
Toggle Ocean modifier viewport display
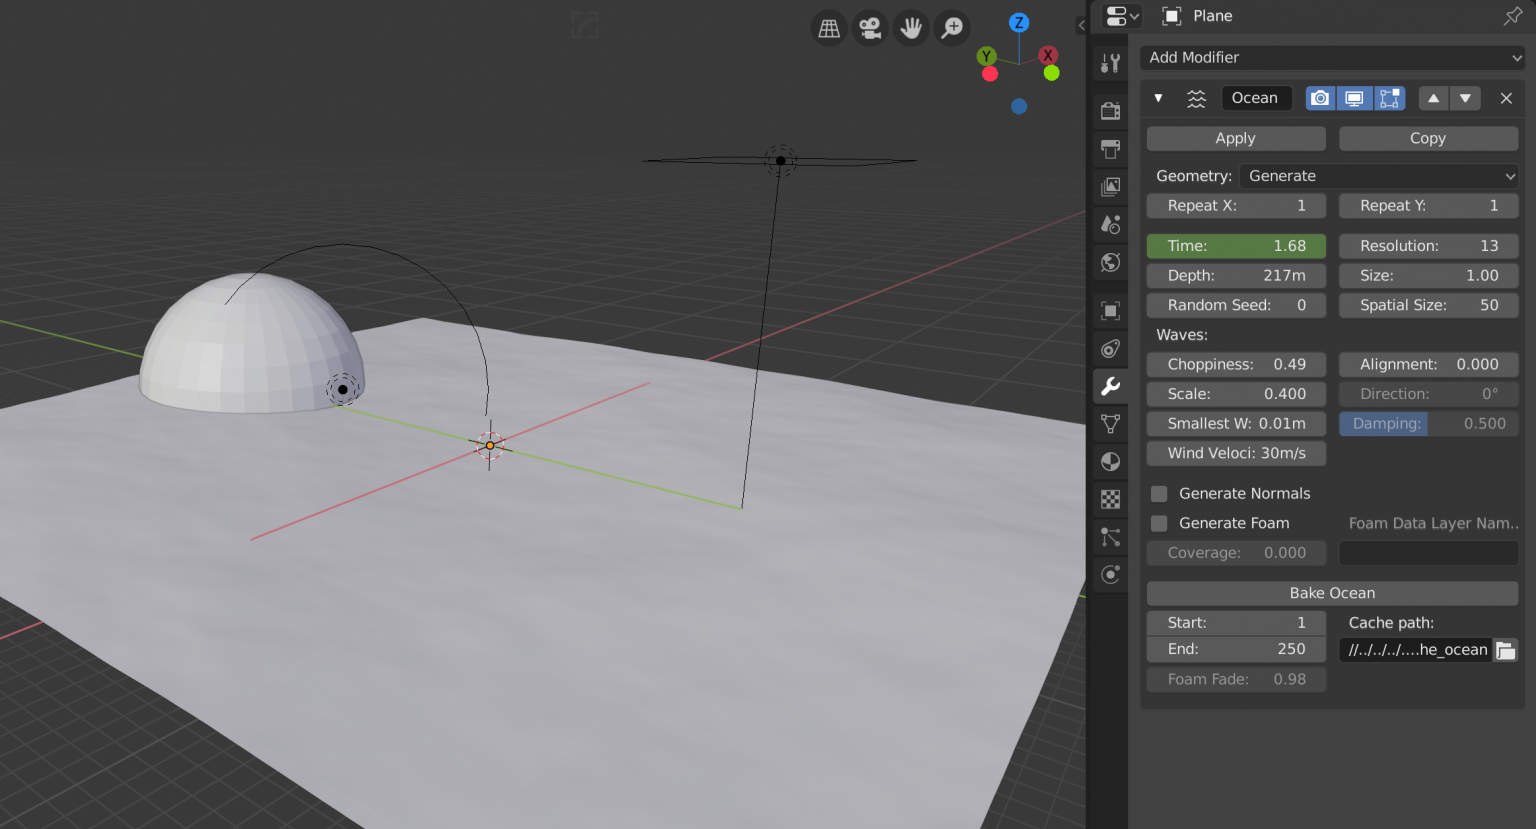[1354, 98]
